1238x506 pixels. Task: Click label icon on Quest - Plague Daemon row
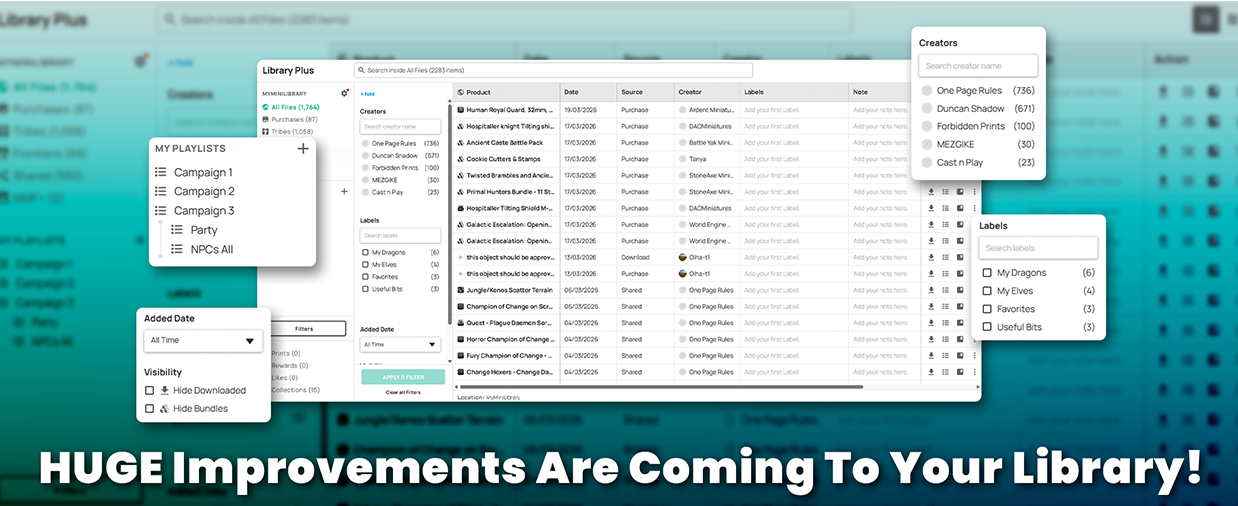pyautogui.click(x=960, y=323)
